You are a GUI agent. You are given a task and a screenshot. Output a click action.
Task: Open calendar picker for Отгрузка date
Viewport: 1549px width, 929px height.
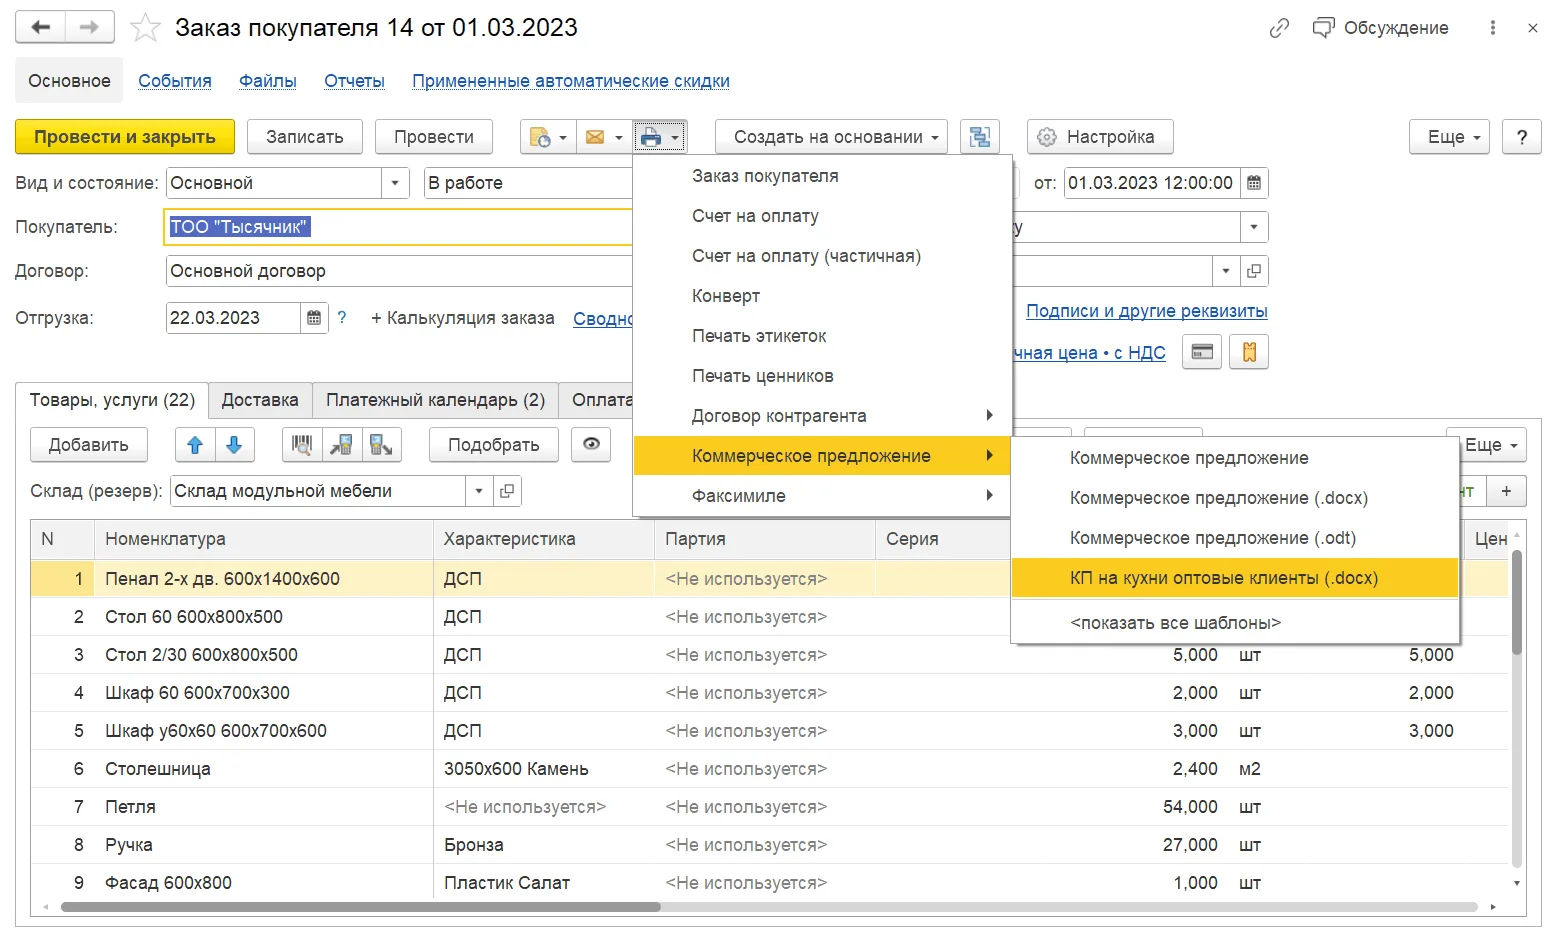coord(314,318)
